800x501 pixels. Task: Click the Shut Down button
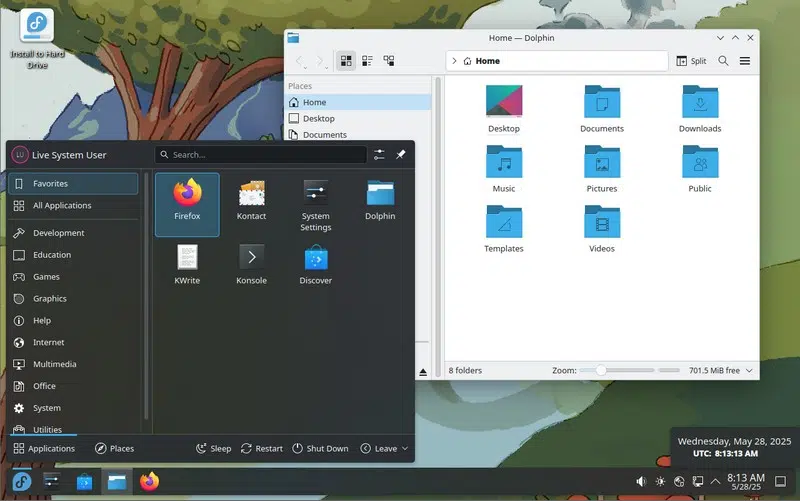tap(320, 449)
